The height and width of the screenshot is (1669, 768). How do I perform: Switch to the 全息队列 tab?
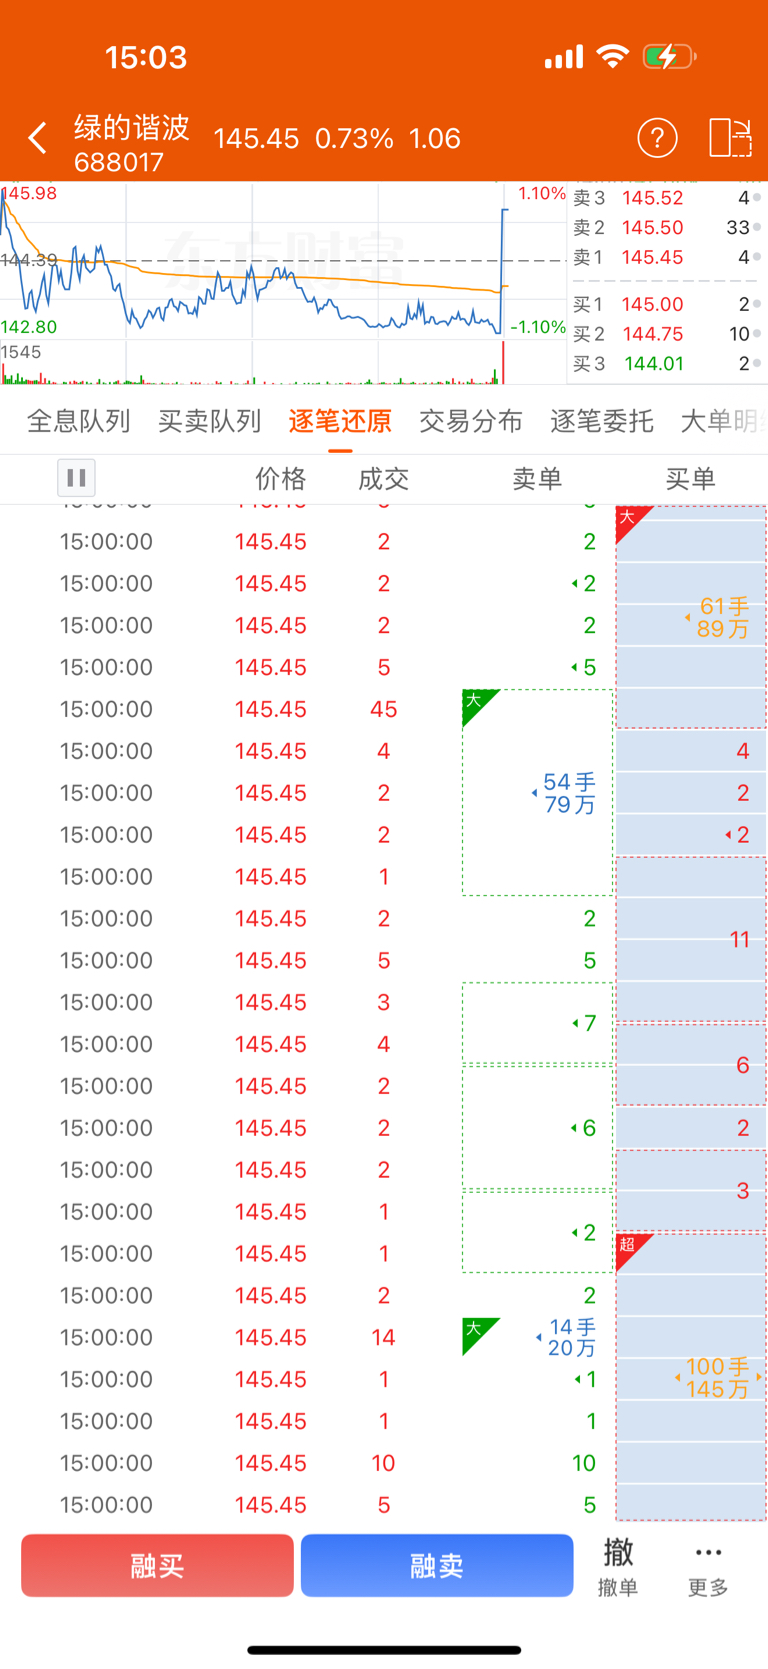tap(79, 421)
